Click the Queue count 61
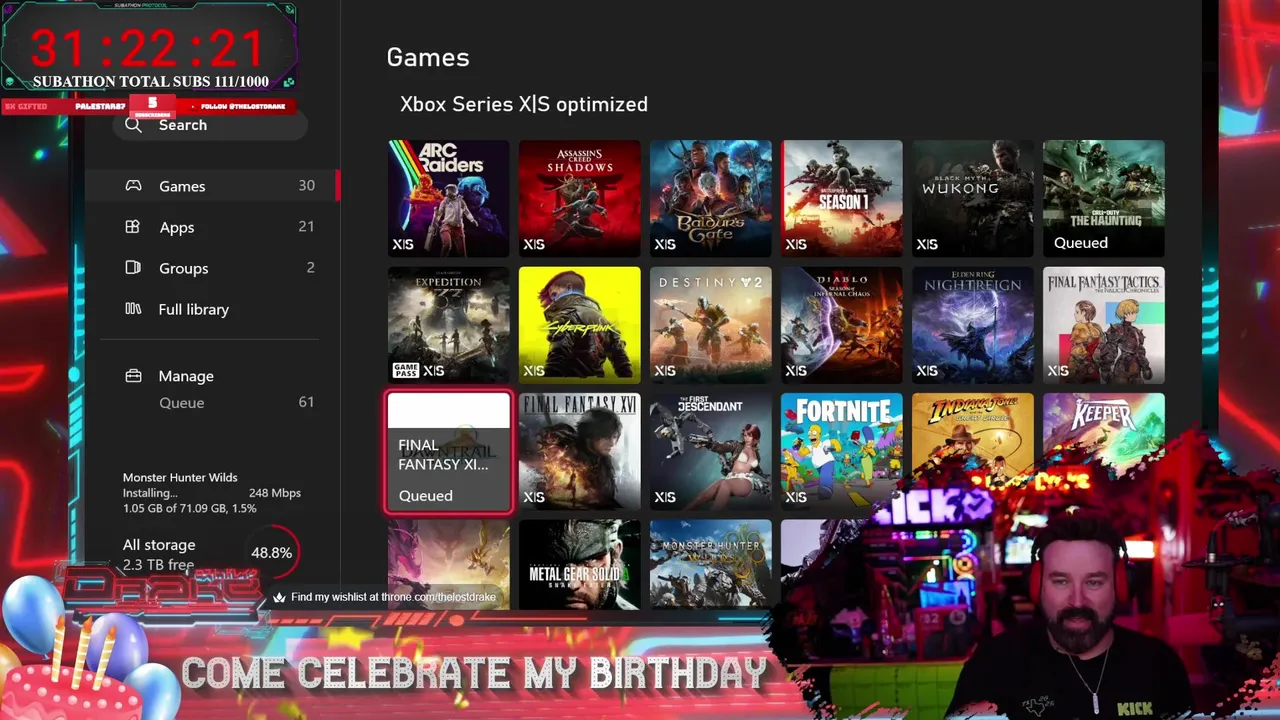 [306, 401]
